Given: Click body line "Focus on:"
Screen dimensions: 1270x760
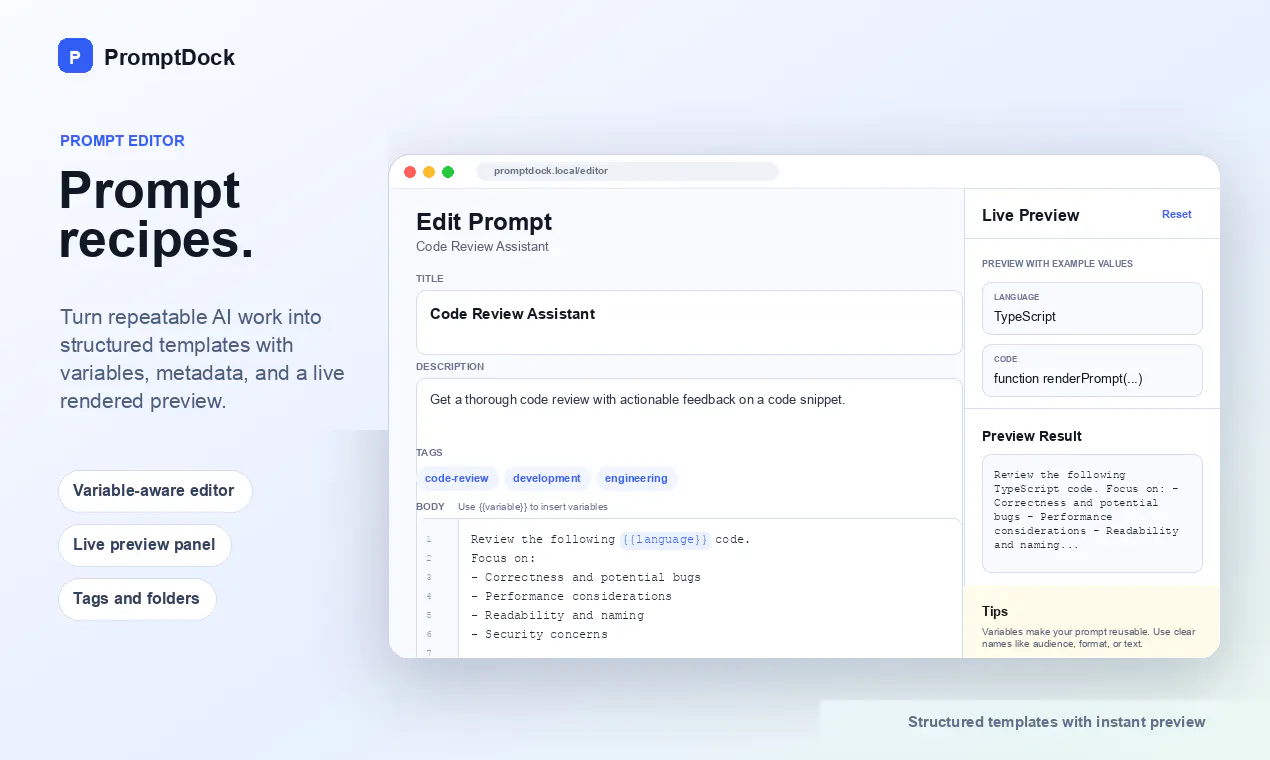Looking at the screenshot, I should coord(503,558).
